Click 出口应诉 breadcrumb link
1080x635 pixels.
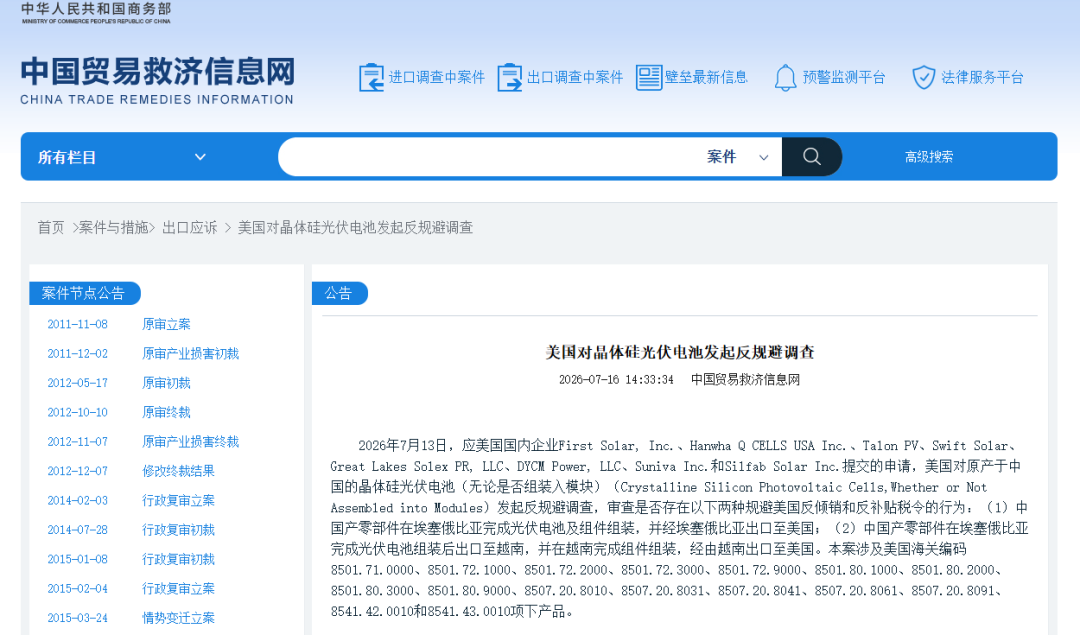[x=189, y=228]
